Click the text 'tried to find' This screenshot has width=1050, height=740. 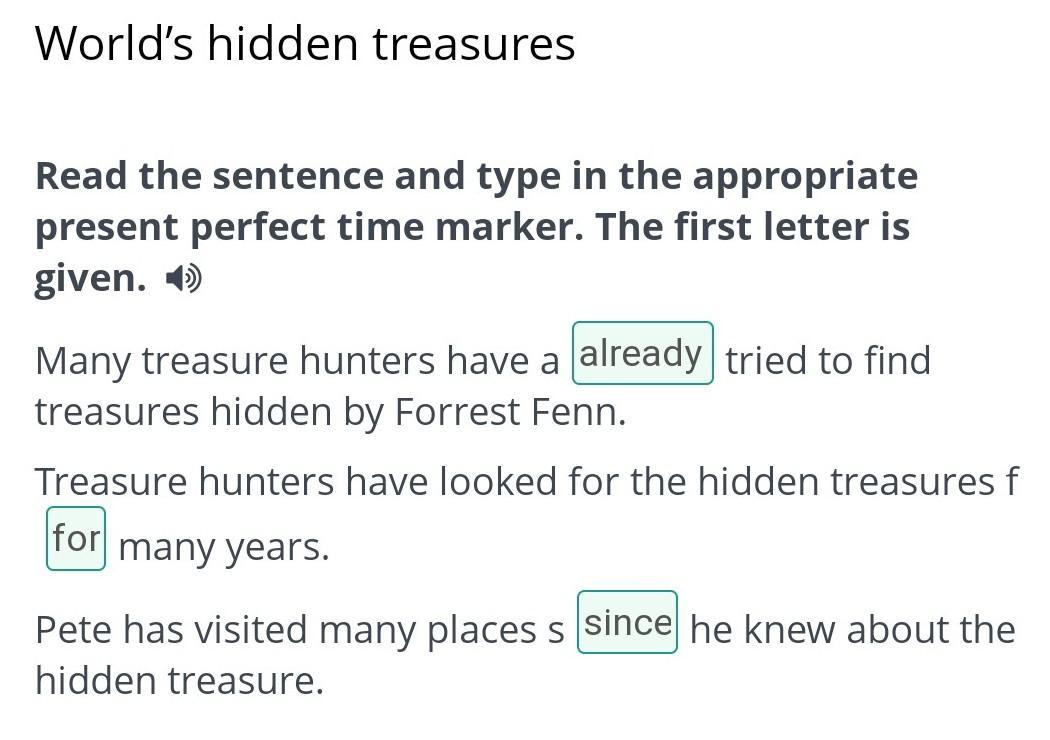(828, 361)
